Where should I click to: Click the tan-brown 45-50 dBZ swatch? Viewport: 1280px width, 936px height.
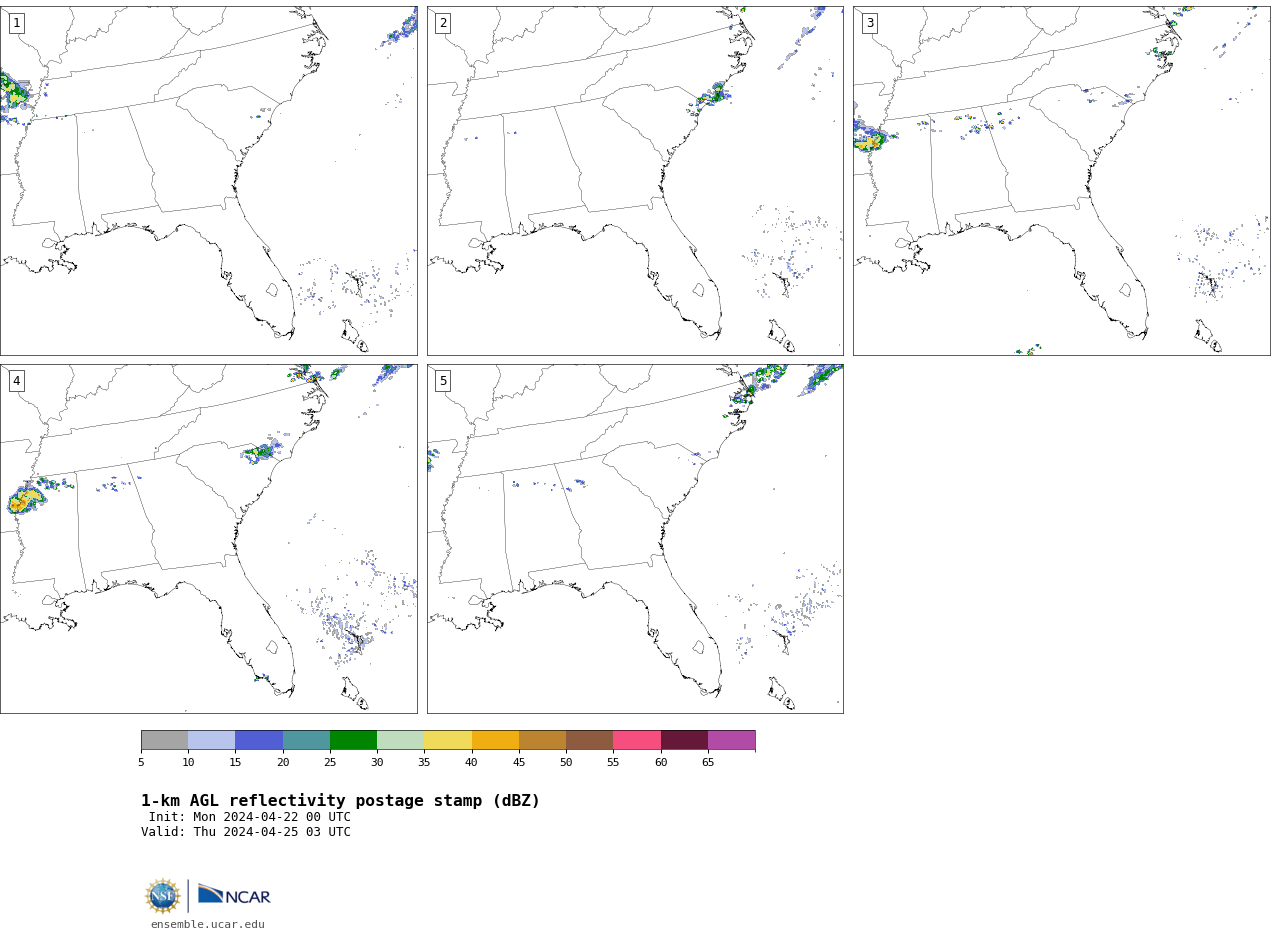542,740
